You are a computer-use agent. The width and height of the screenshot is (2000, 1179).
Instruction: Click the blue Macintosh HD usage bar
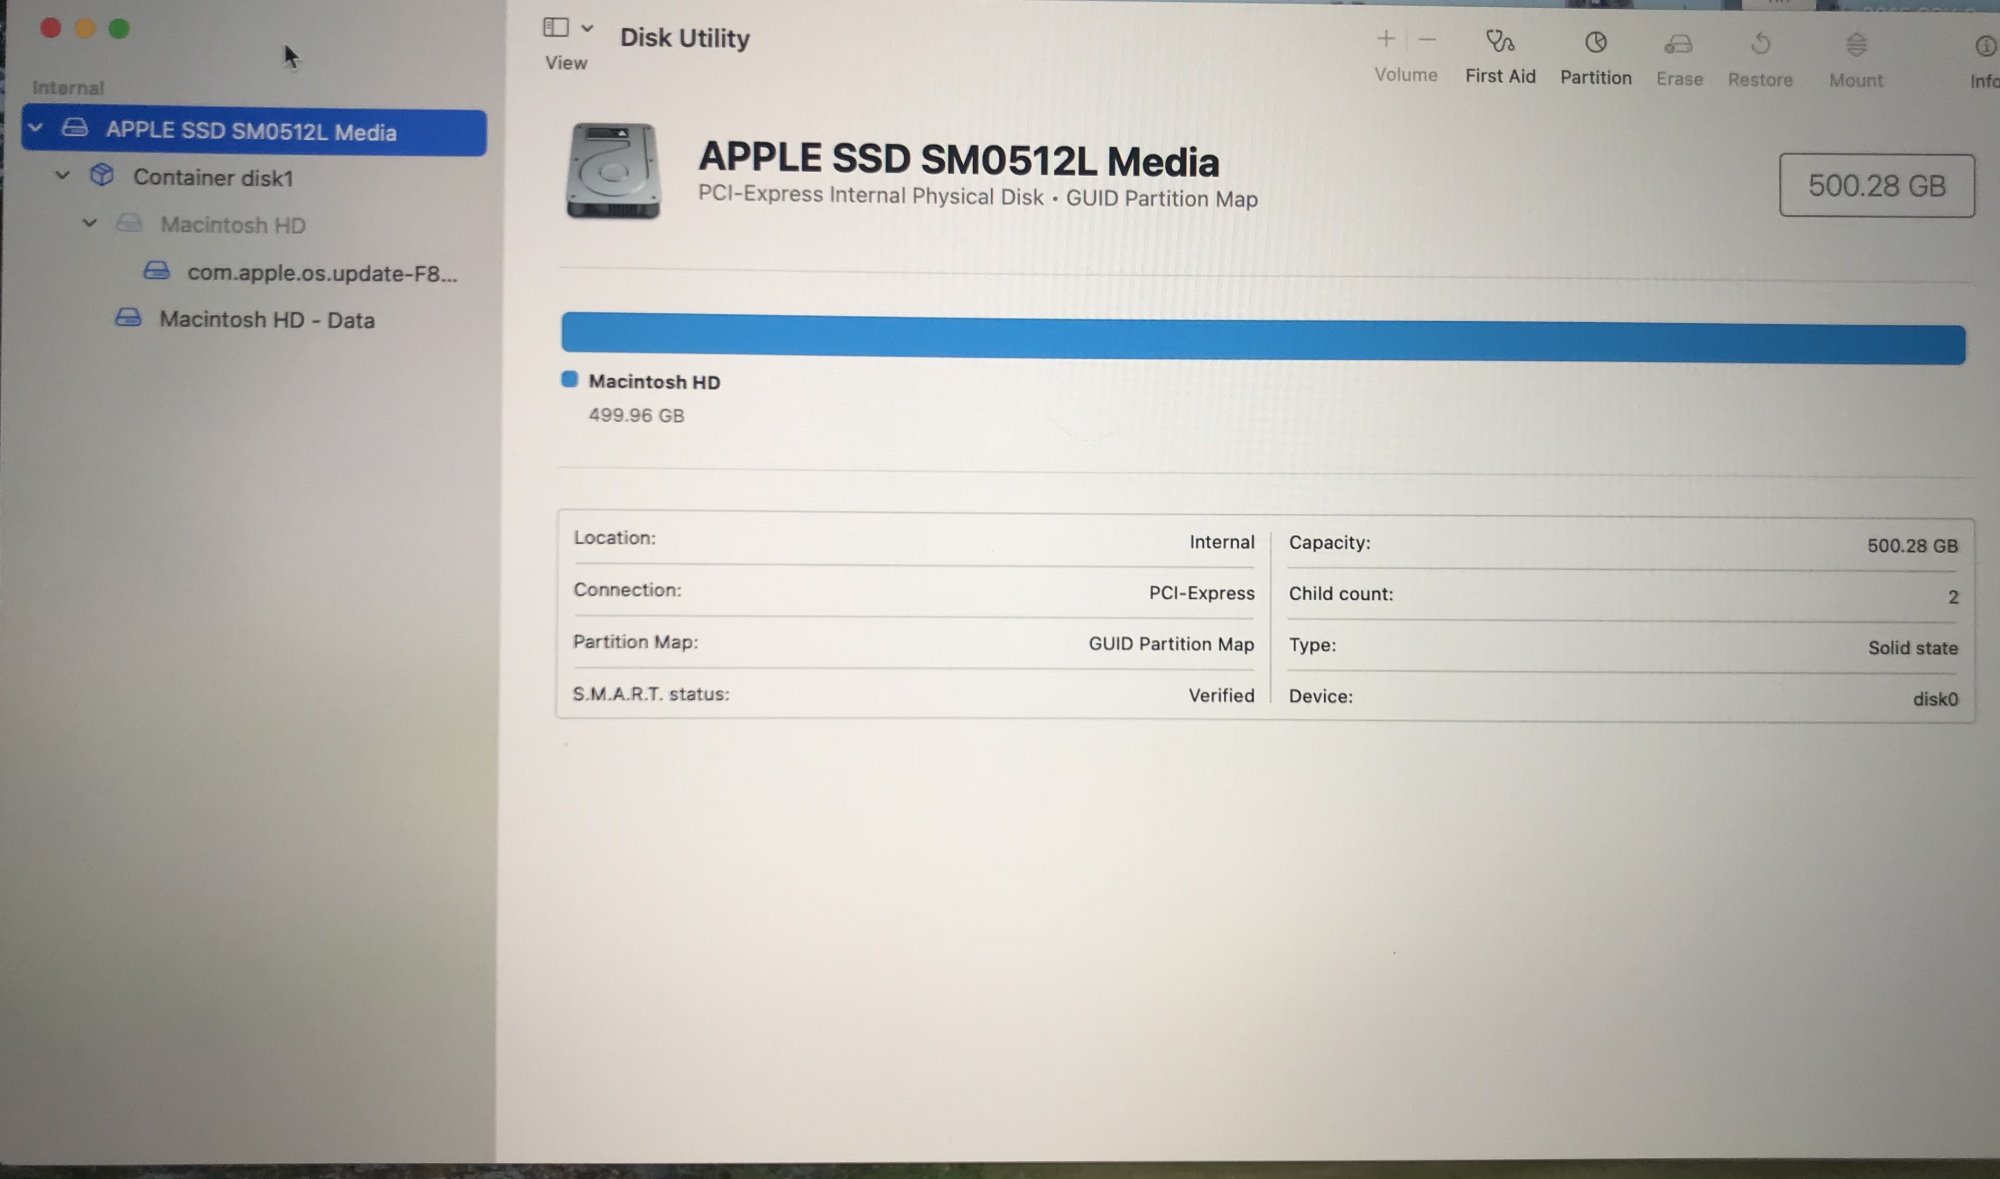(x=1262, y=337)
